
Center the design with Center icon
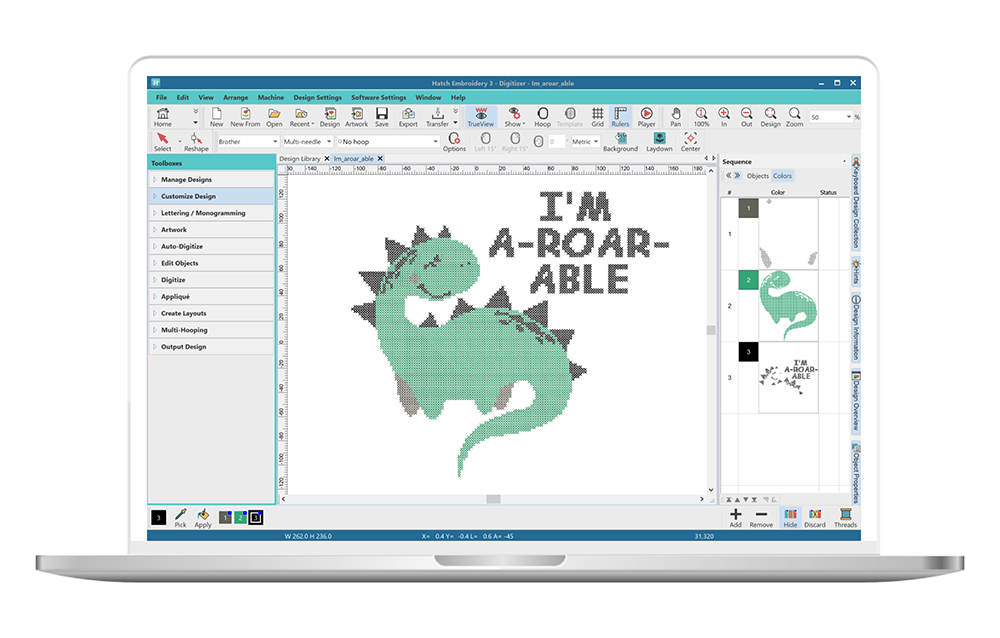tap(690, 141)
